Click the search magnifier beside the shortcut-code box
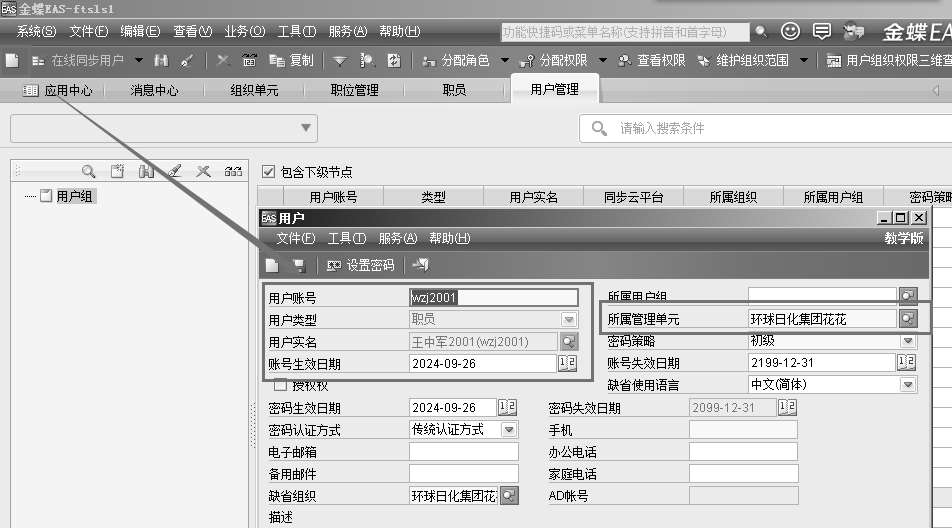The width and height of the screenshot is (952, 528). click(x=761, y=32)
